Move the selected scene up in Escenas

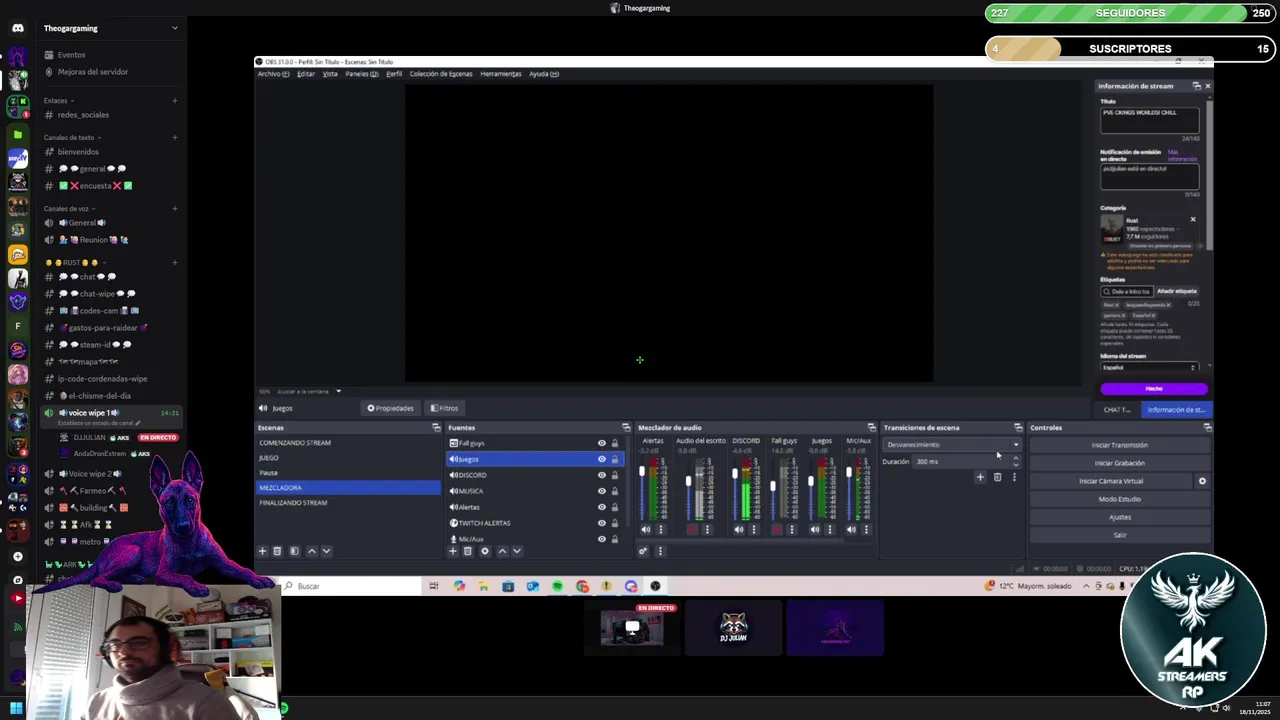(311, 551)
